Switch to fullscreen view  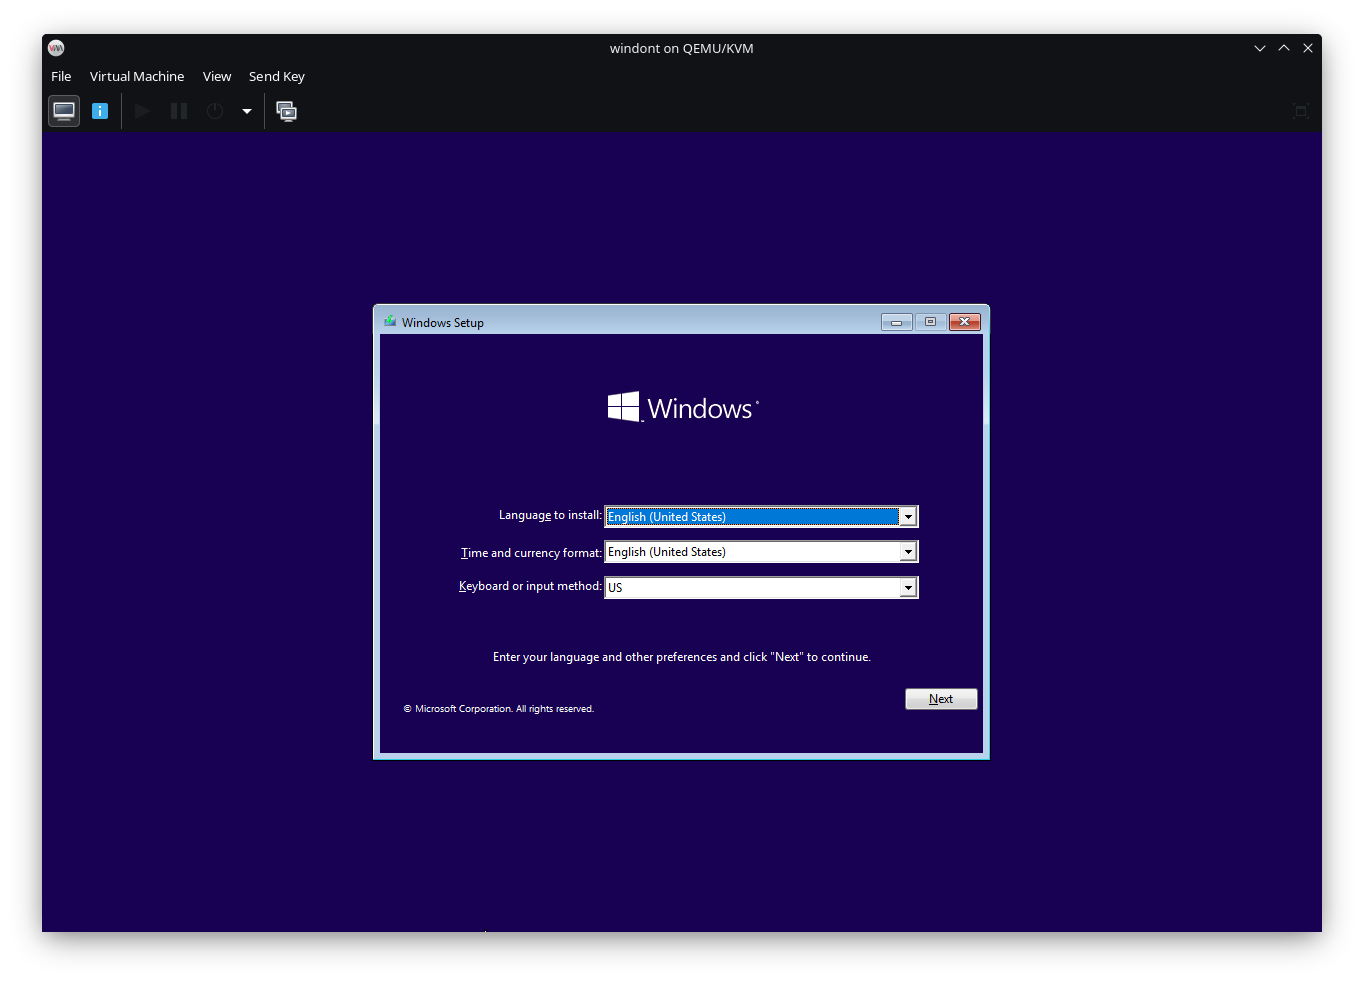1300,111
